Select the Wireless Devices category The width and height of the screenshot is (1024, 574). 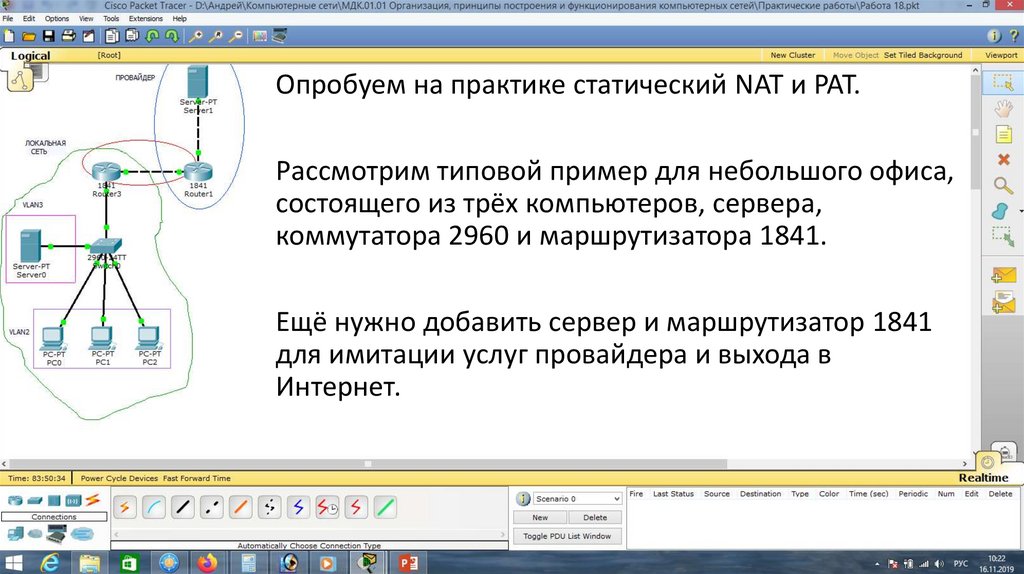tap(73, 500)
